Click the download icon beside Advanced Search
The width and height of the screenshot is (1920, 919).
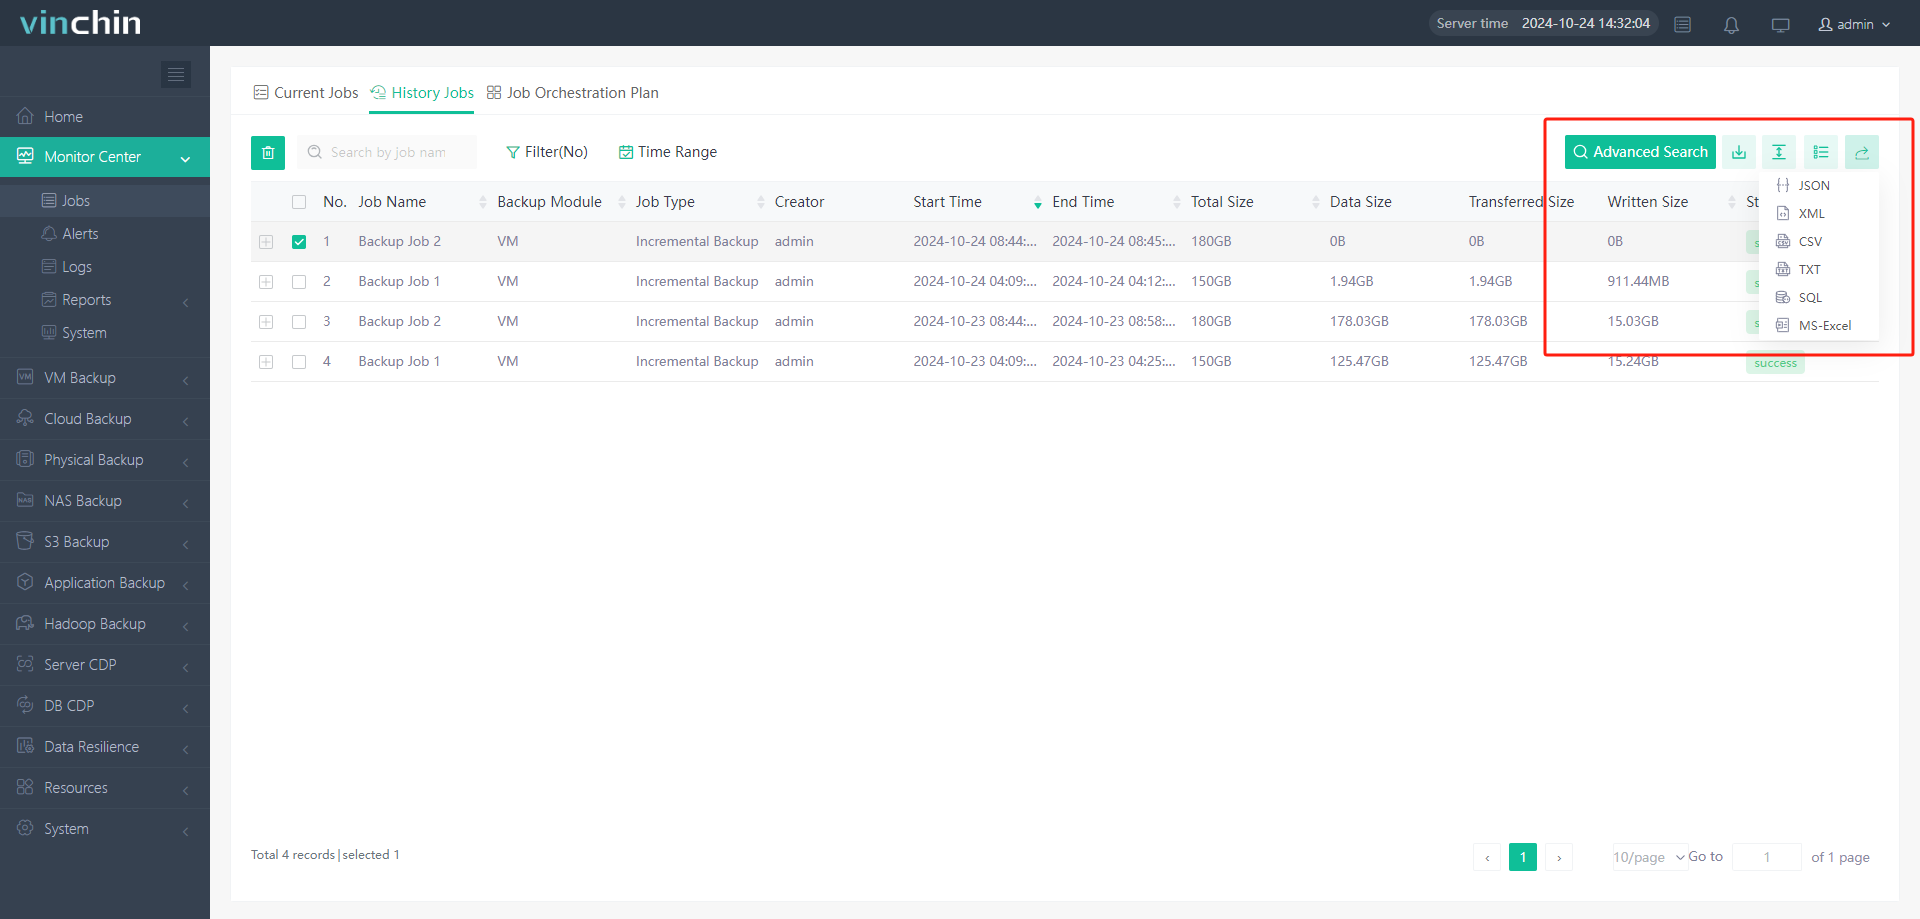click(1739, 152)
